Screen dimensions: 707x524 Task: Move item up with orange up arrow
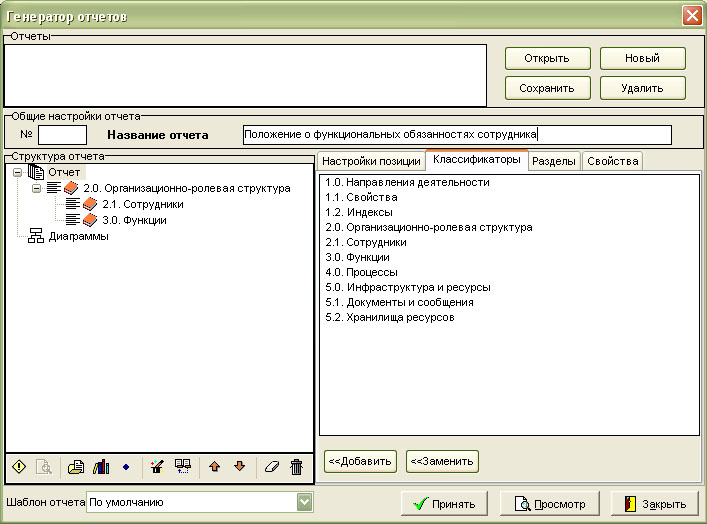pyautogui.click(x=215, y=466)
